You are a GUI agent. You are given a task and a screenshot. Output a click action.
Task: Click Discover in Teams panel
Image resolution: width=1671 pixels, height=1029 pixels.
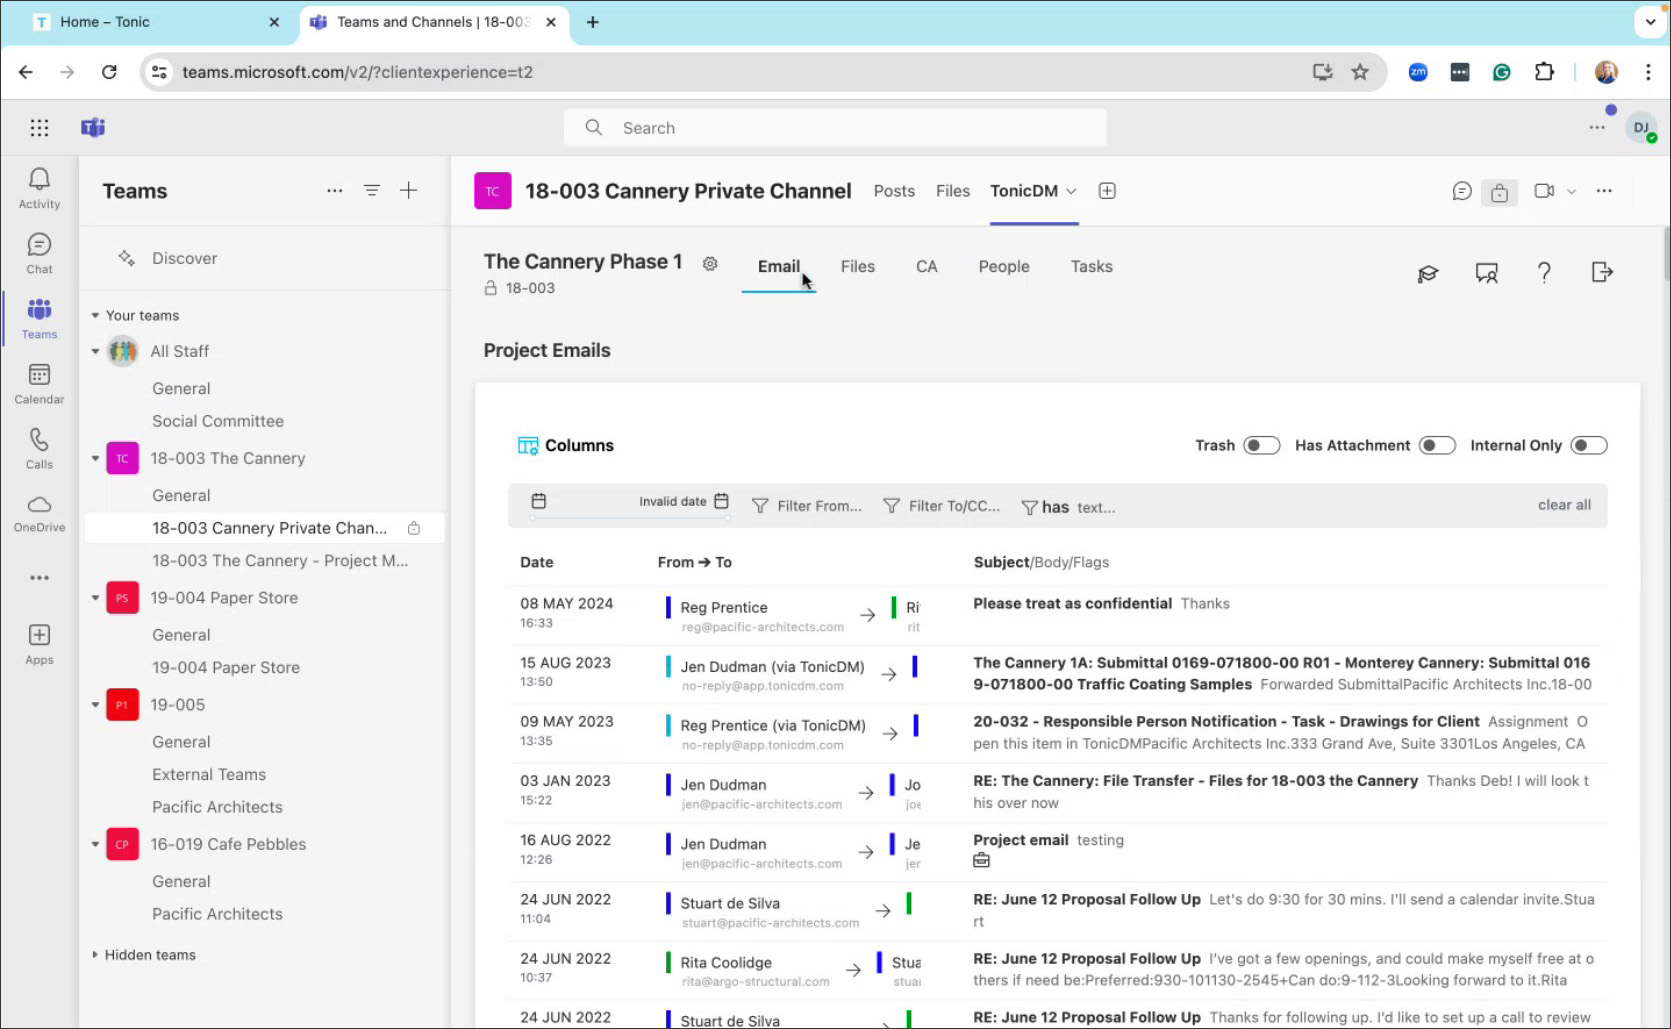pos(184,258)
